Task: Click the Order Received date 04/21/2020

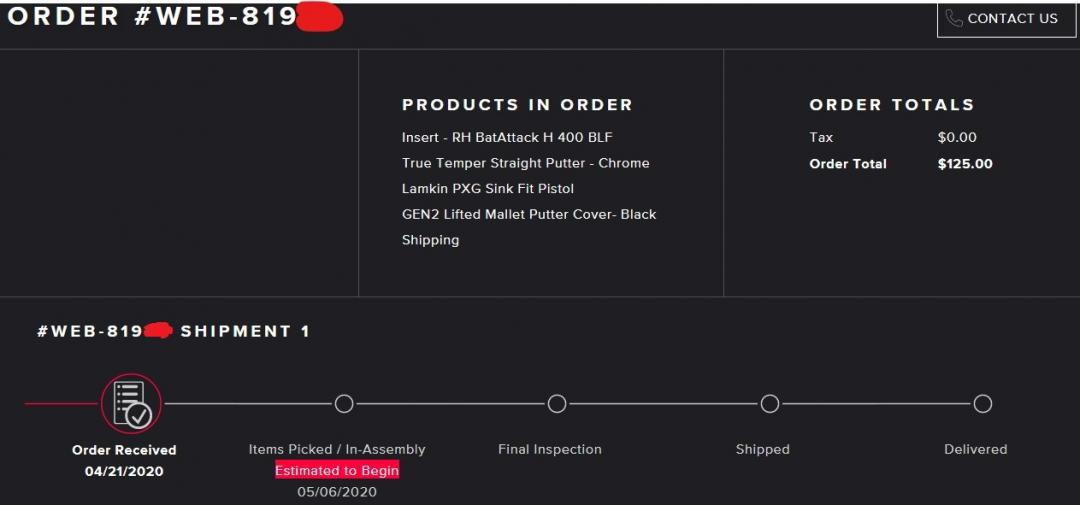Action: (x=124, y=471)
